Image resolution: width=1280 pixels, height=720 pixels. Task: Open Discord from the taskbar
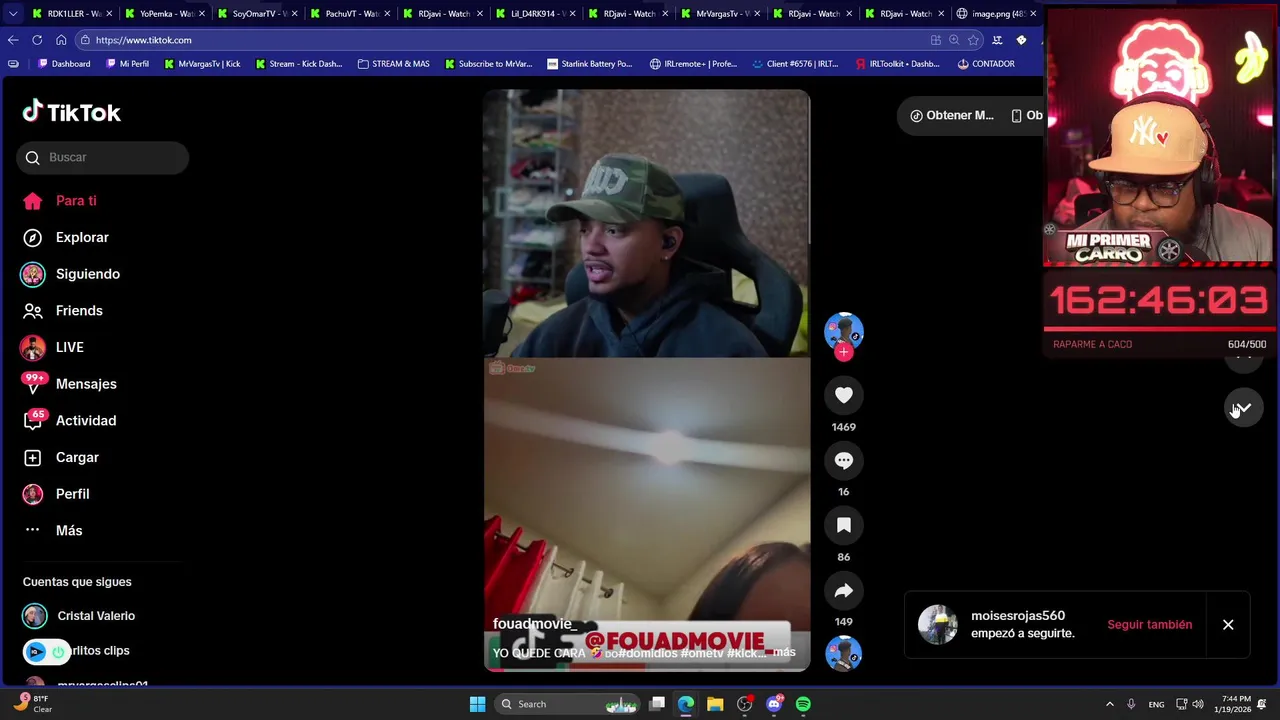point(774,704)
